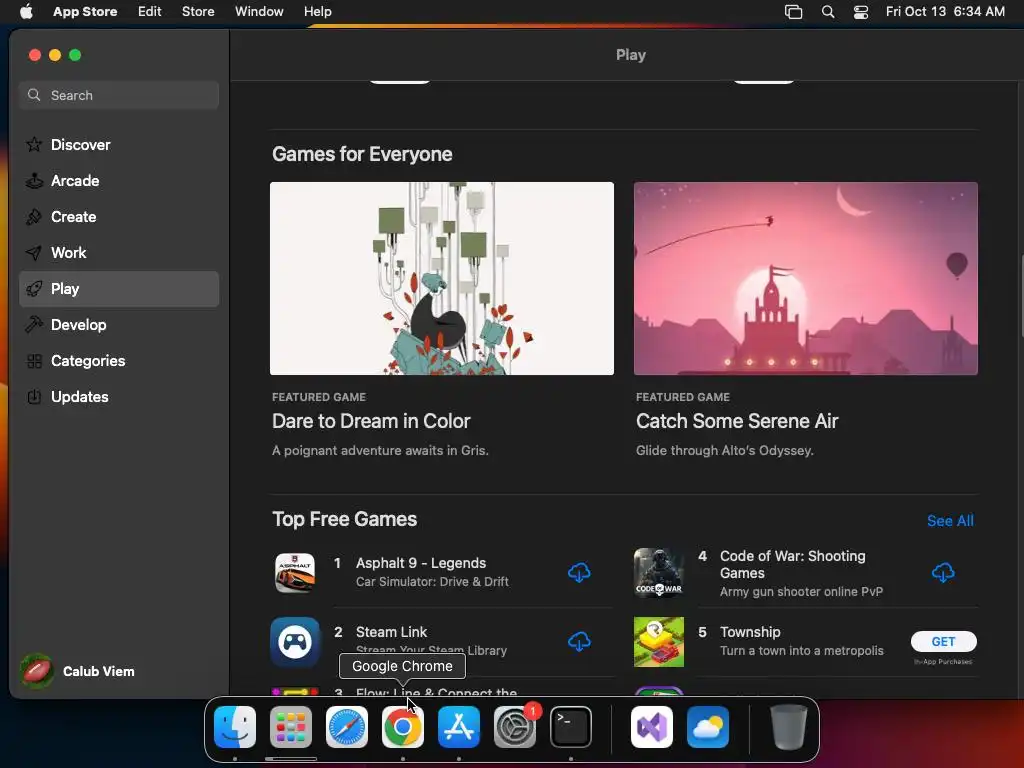This screenshot has height=768, width=1024.
Task: Open System Settings from the Dock
Action: click(515, 727)
